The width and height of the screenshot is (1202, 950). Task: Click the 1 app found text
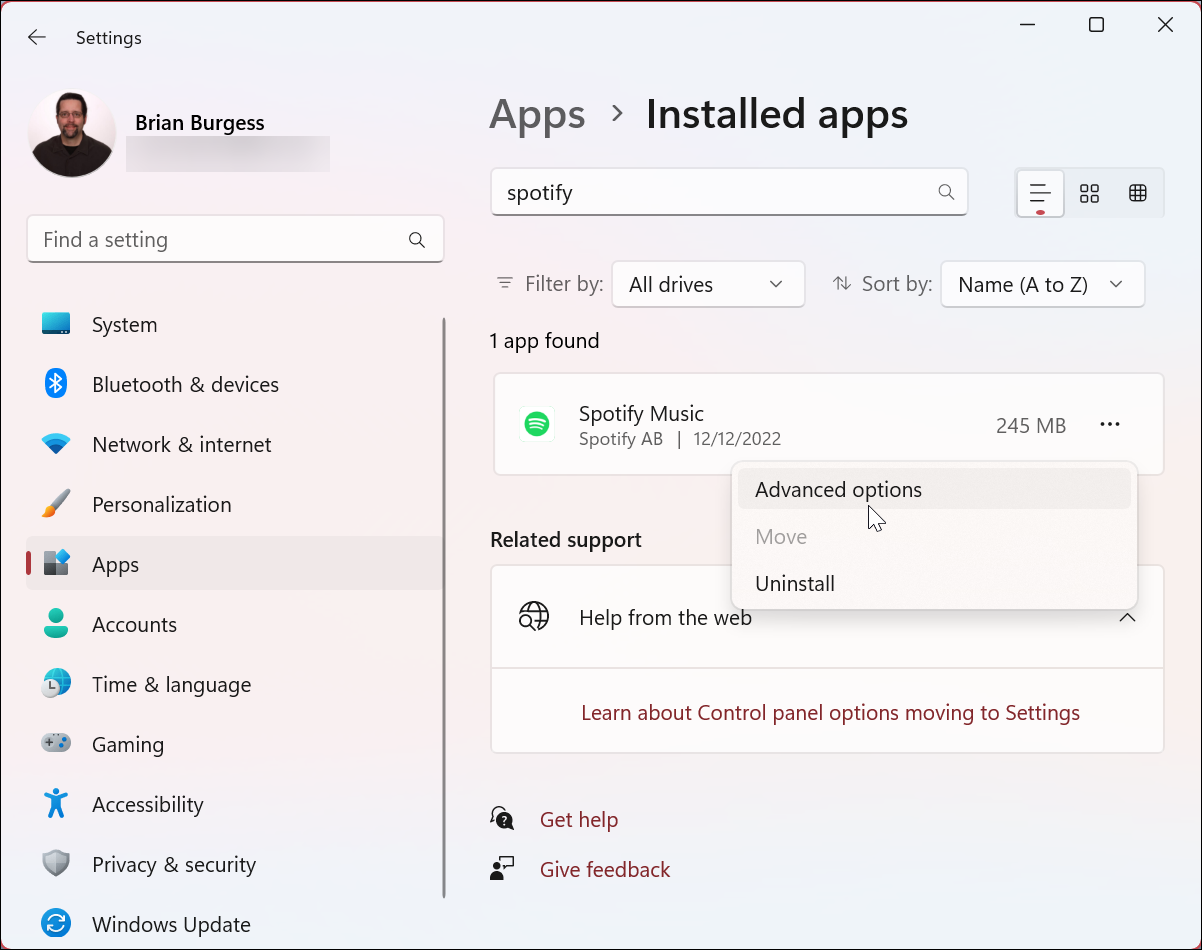click(x=544, y=341)
